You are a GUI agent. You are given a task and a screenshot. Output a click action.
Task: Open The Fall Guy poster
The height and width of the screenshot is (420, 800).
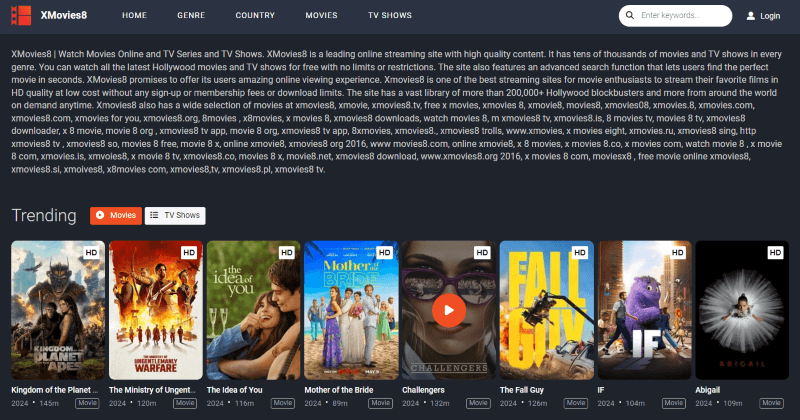pos(547,310)
